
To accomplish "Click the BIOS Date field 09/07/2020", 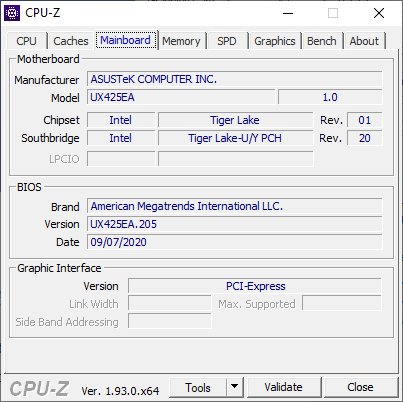I will (235, 242).
